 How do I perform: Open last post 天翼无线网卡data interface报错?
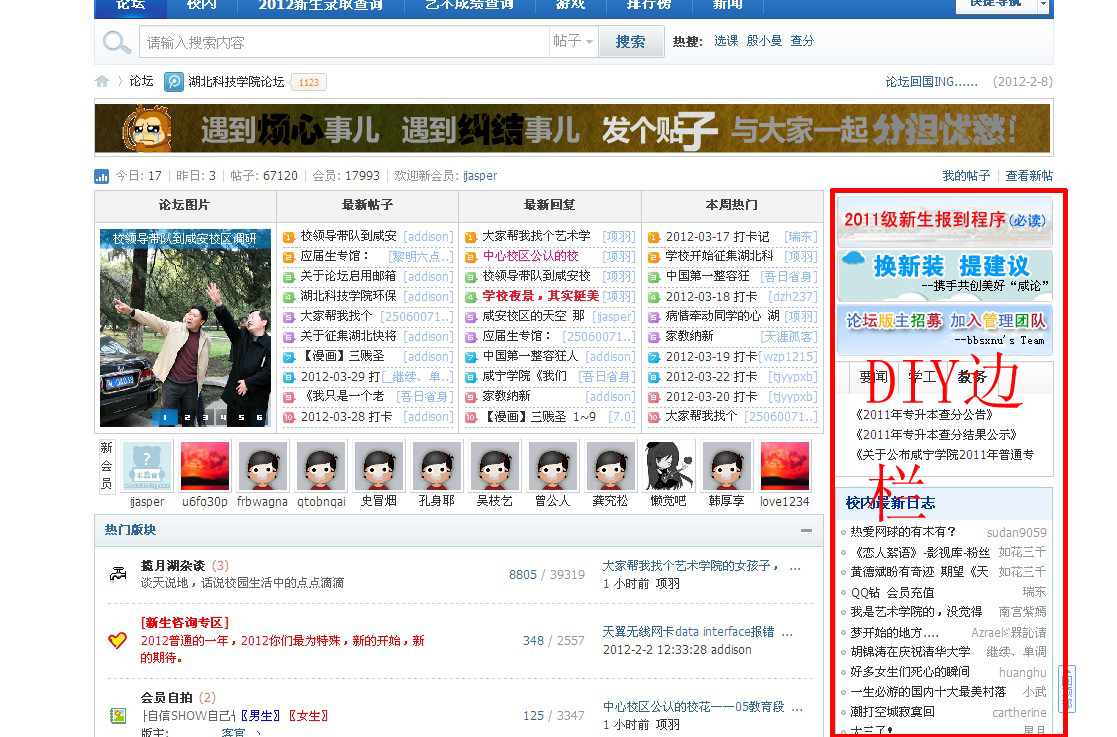(x=688, y=632)
